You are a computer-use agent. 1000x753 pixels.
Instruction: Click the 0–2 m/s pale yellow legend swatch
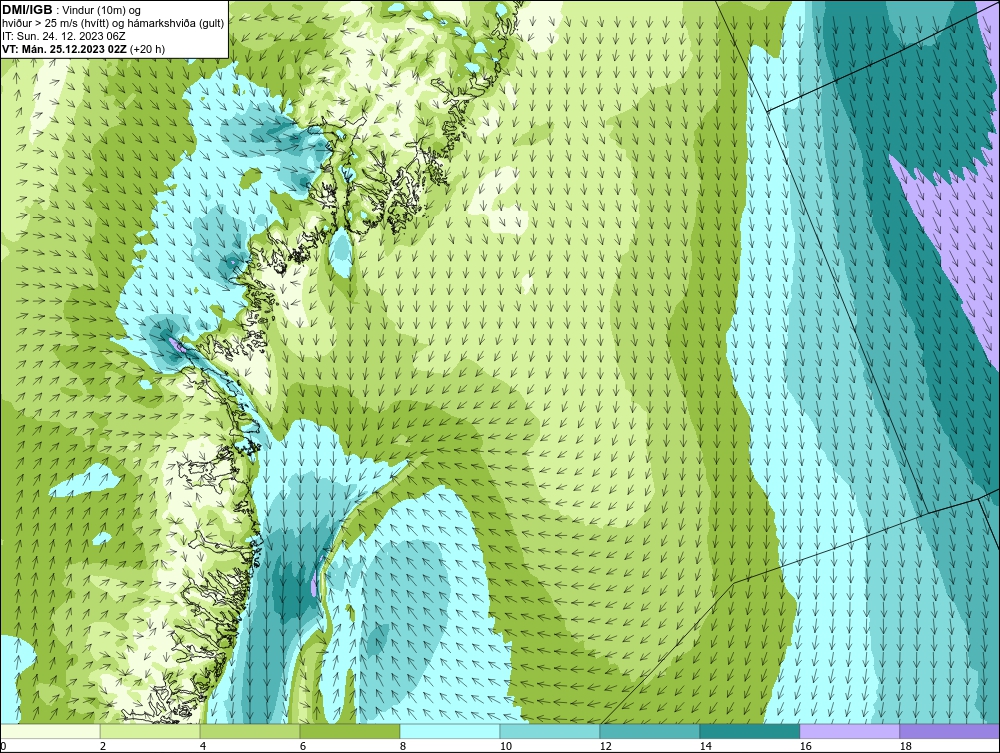[50, 731]
